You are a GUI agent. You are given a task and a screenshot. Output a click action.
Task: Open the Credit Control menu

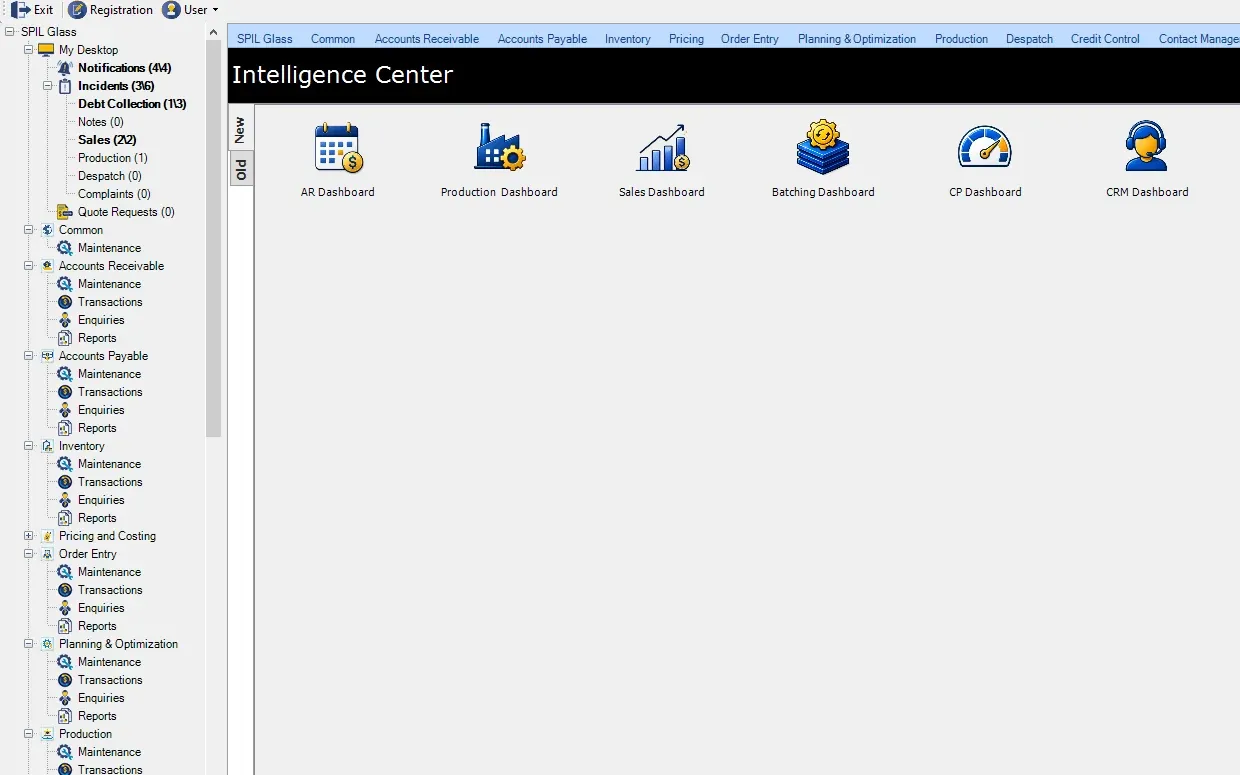coord(1105,39)
